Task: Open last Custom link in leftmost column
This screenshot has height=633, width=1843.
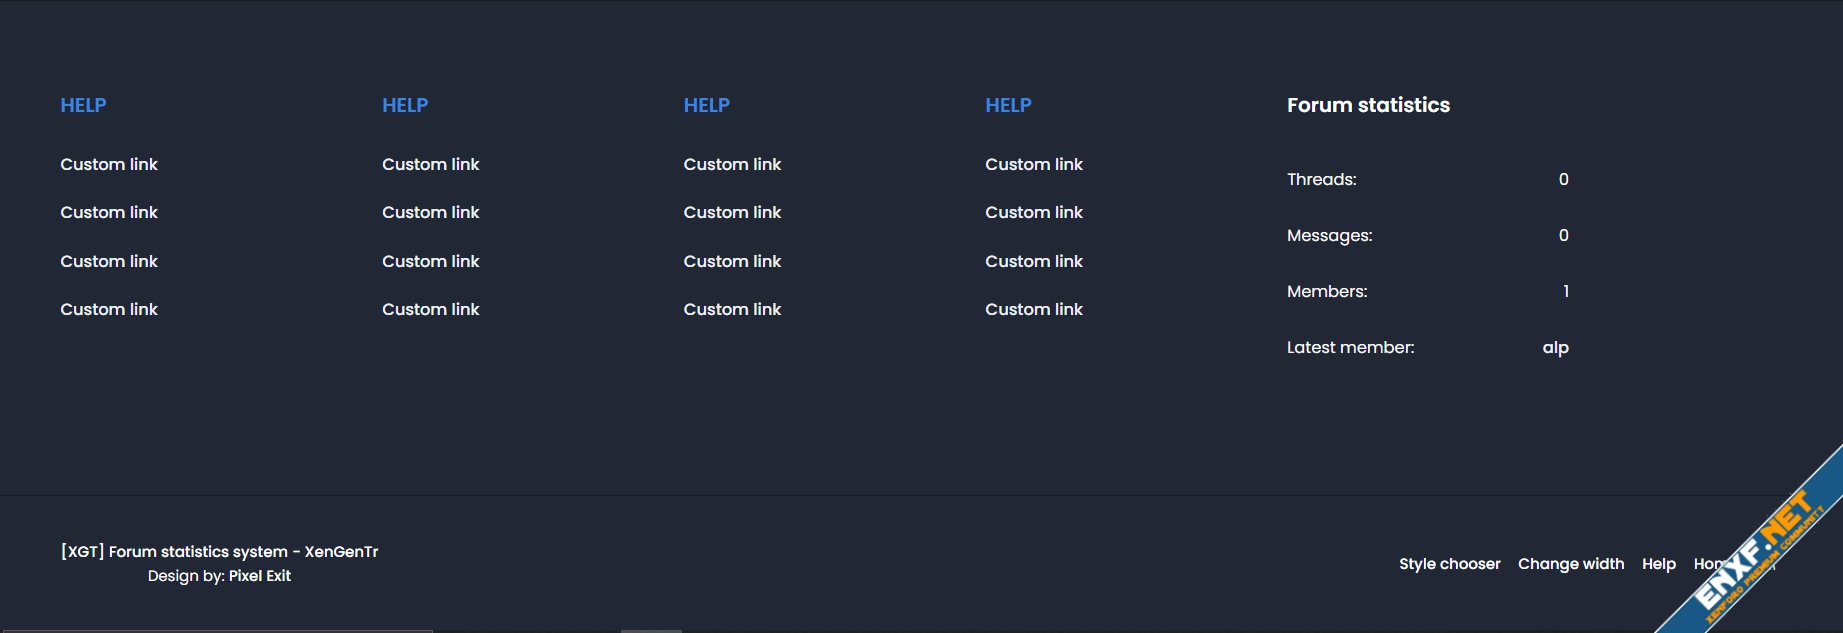Action: [x=109, y=310]
